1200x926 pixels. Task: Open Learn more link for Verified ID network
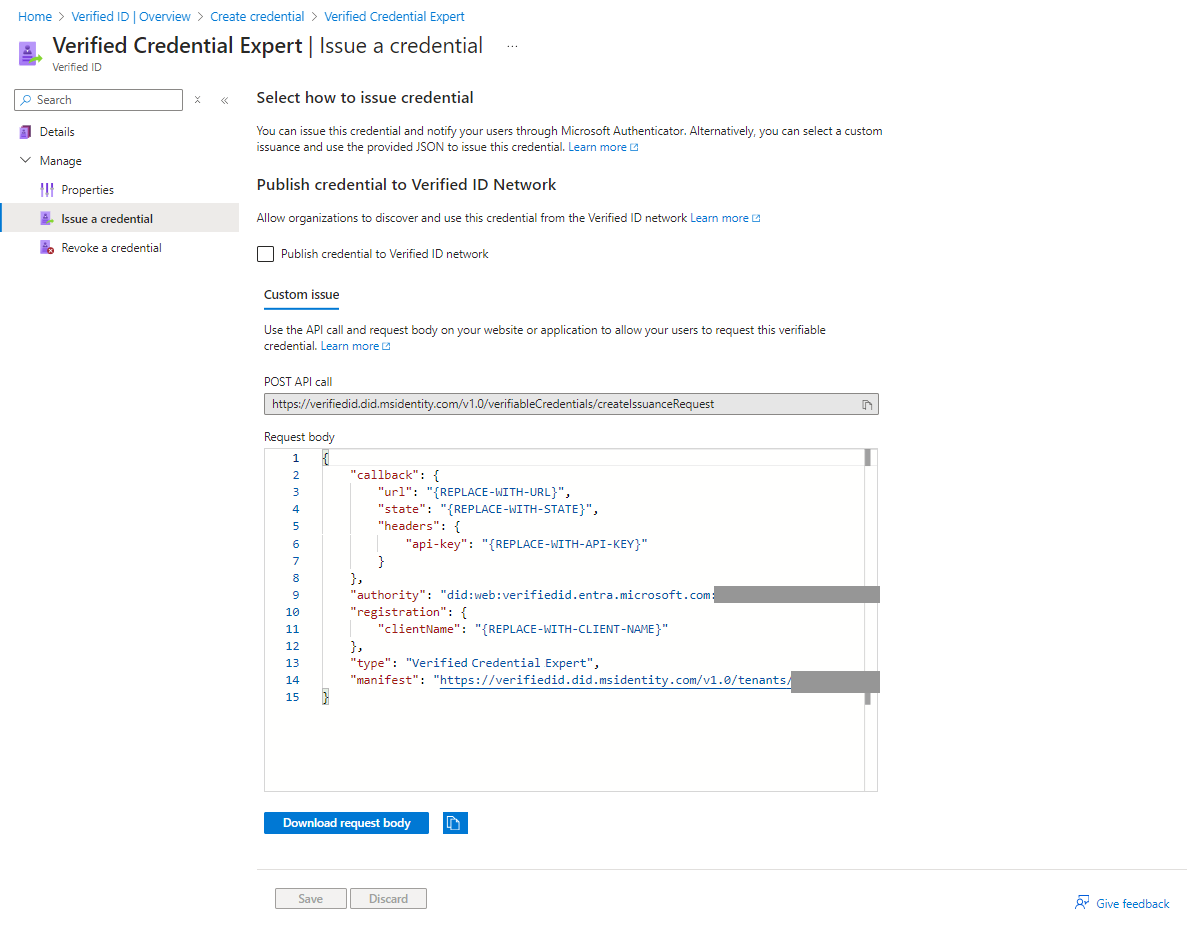pyautogui.click(x=725, y=218)
